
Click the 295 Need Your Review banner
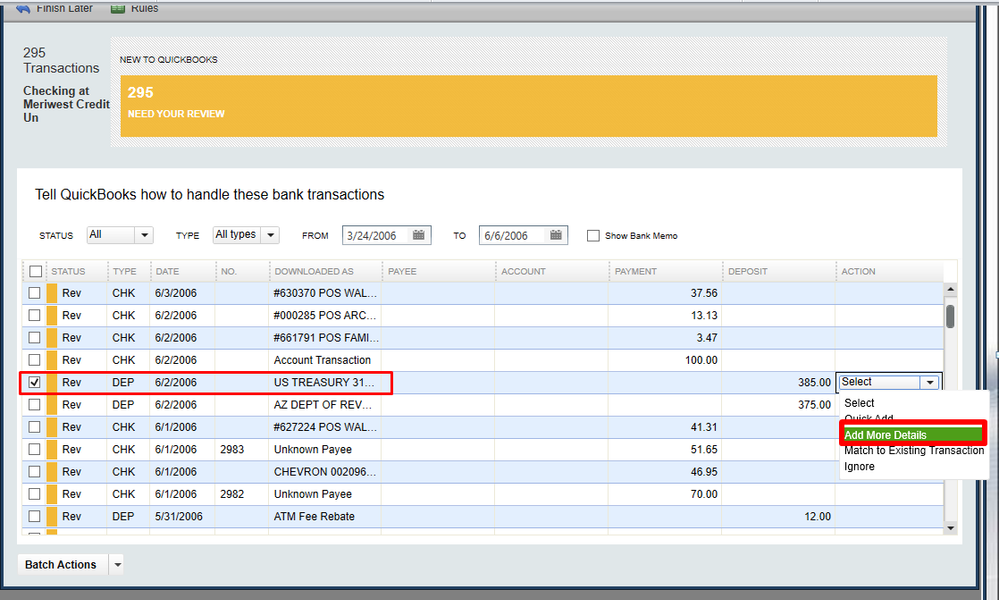[x=528, y=105]
